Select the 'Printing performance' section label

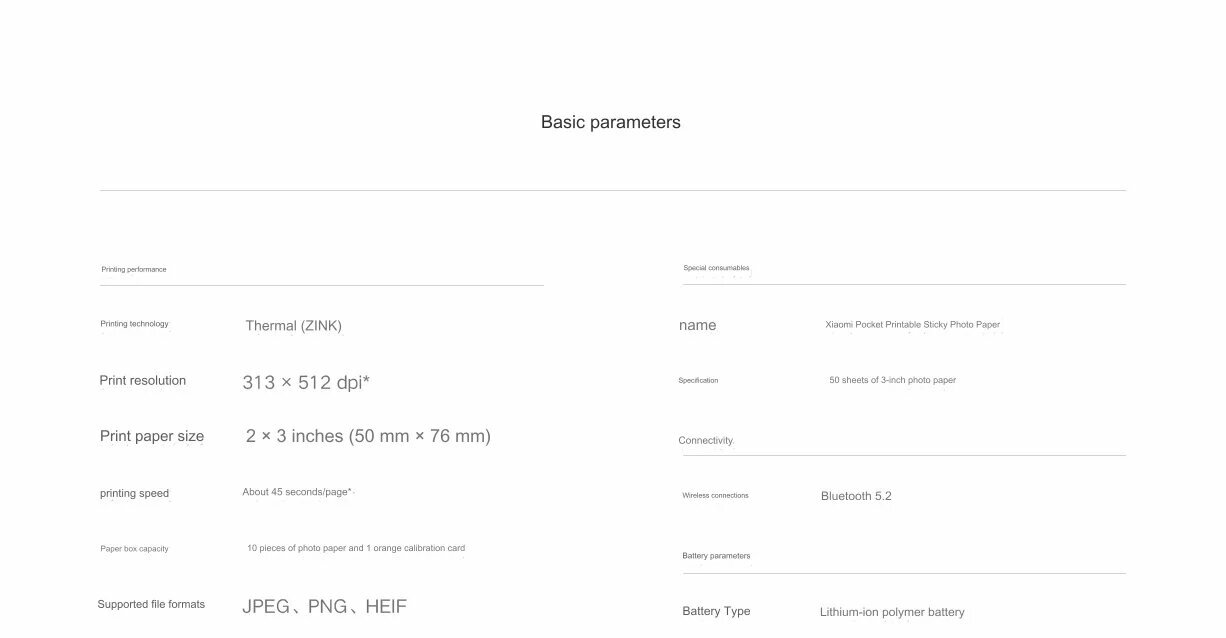pyautogui.click(x=134, y=269)
